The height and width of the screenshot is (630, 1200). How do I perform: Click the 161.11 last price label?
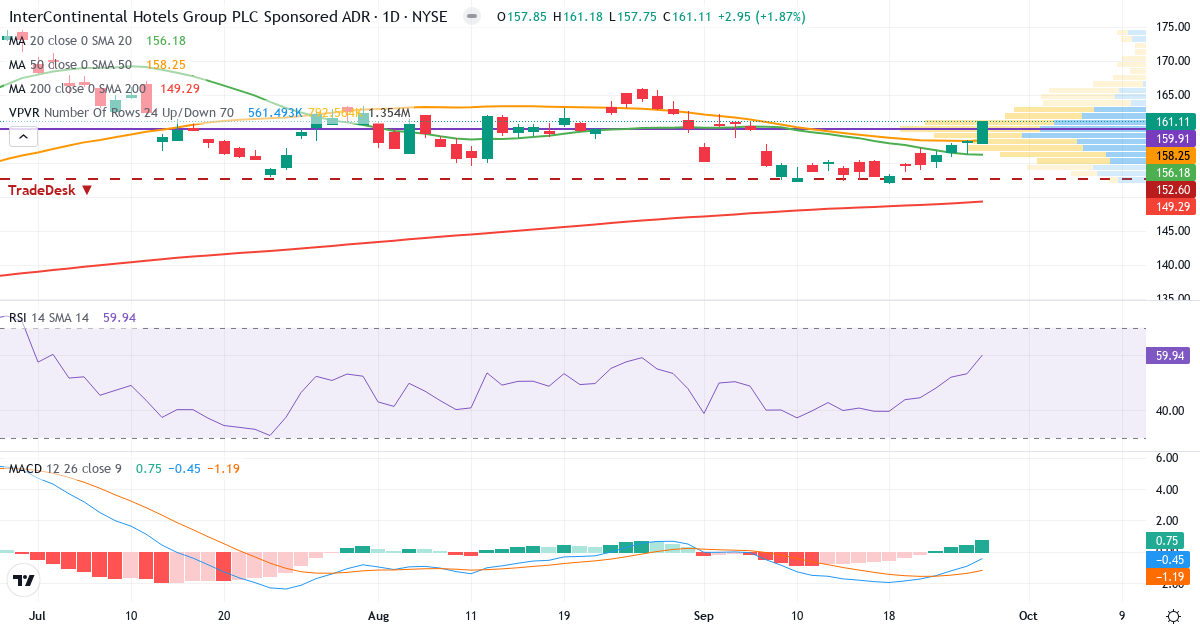pos(1172,121)
